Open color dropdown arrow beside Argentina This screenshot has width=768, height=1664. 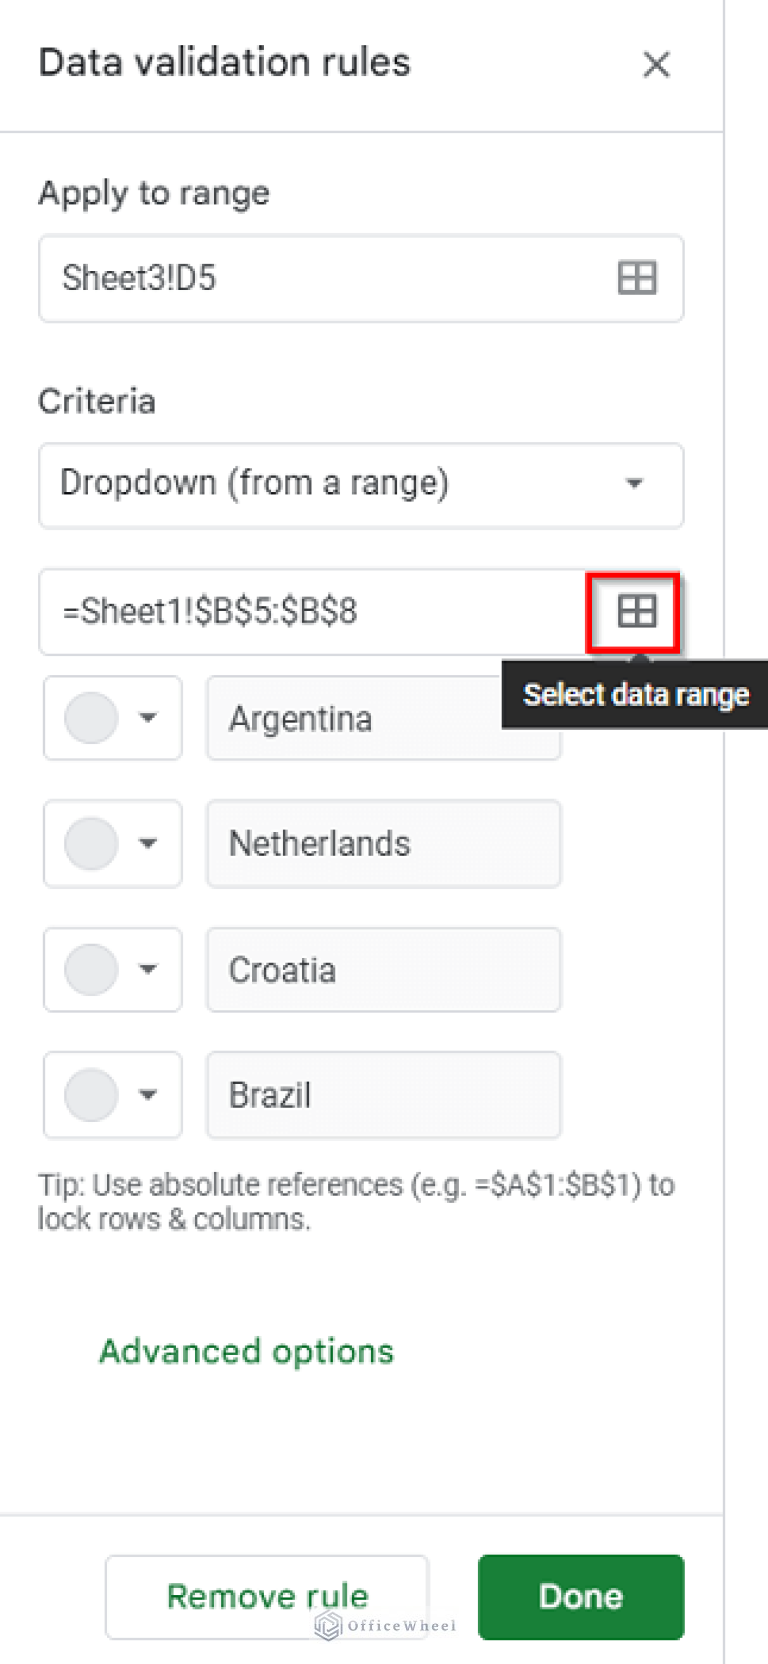coord(148,718)
